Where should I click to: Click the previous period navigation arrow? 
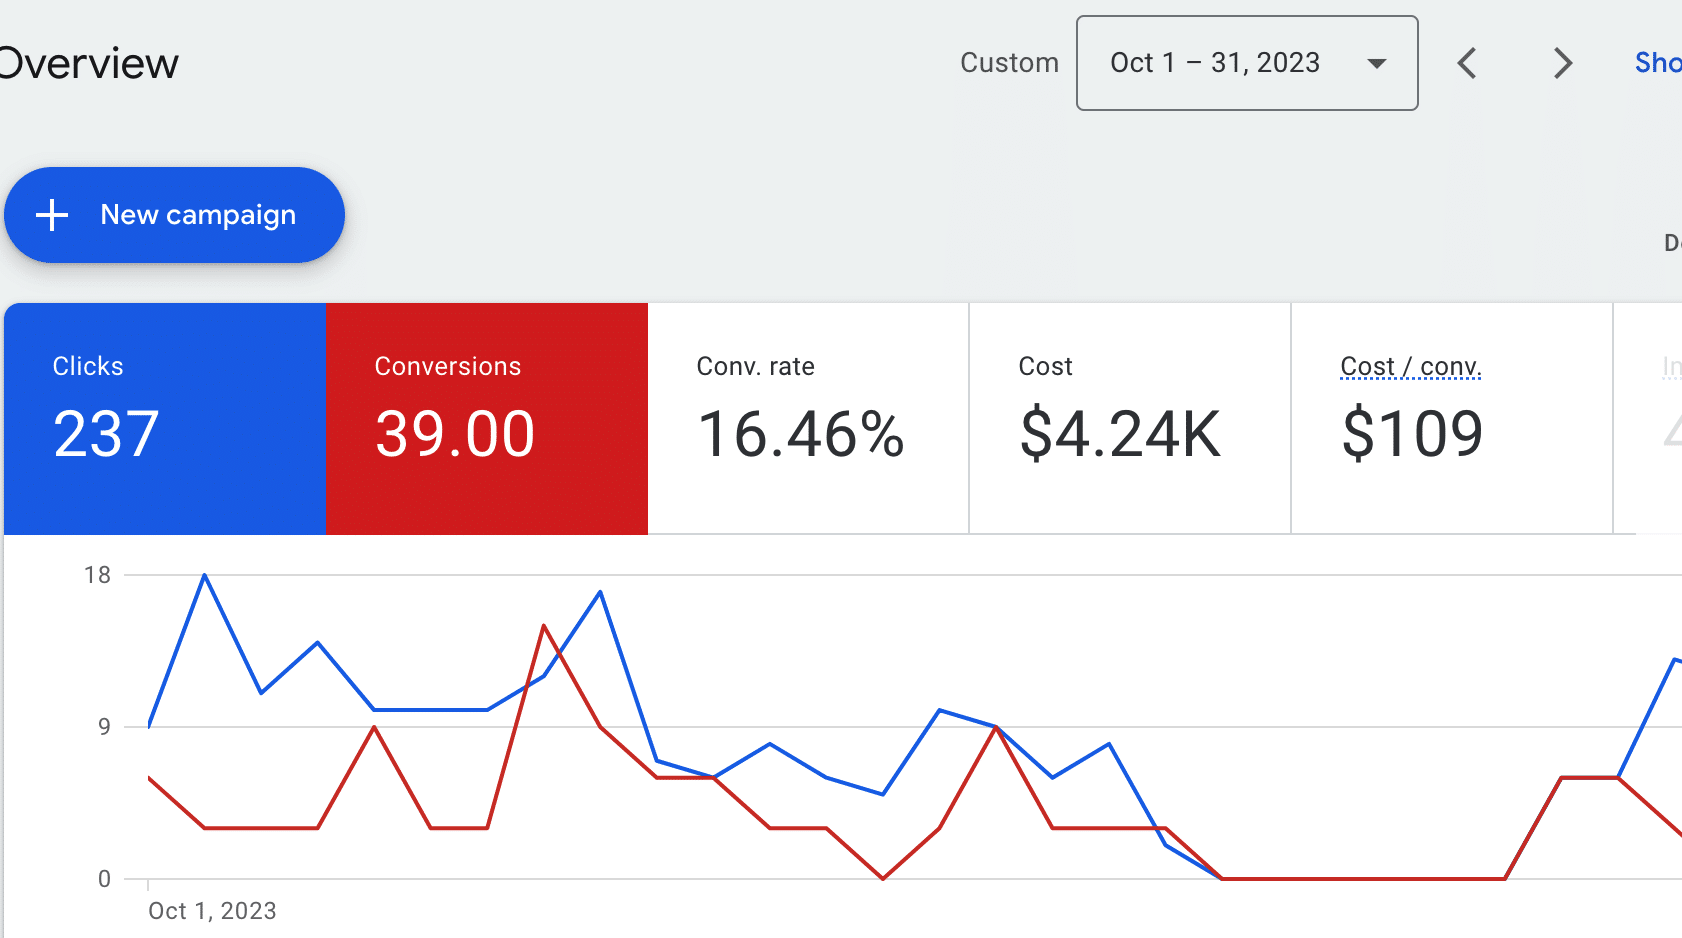(x=1467, y=63)
